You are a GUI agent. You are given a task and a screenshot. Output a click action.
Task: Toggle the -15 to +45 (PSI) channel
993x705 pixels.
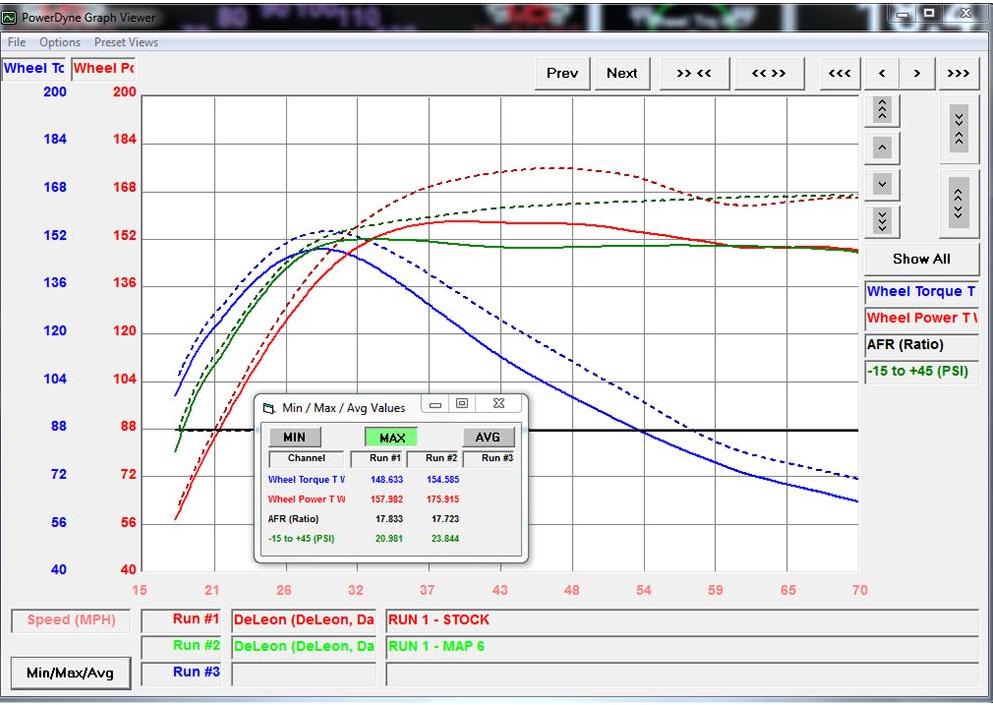[921, 371]
